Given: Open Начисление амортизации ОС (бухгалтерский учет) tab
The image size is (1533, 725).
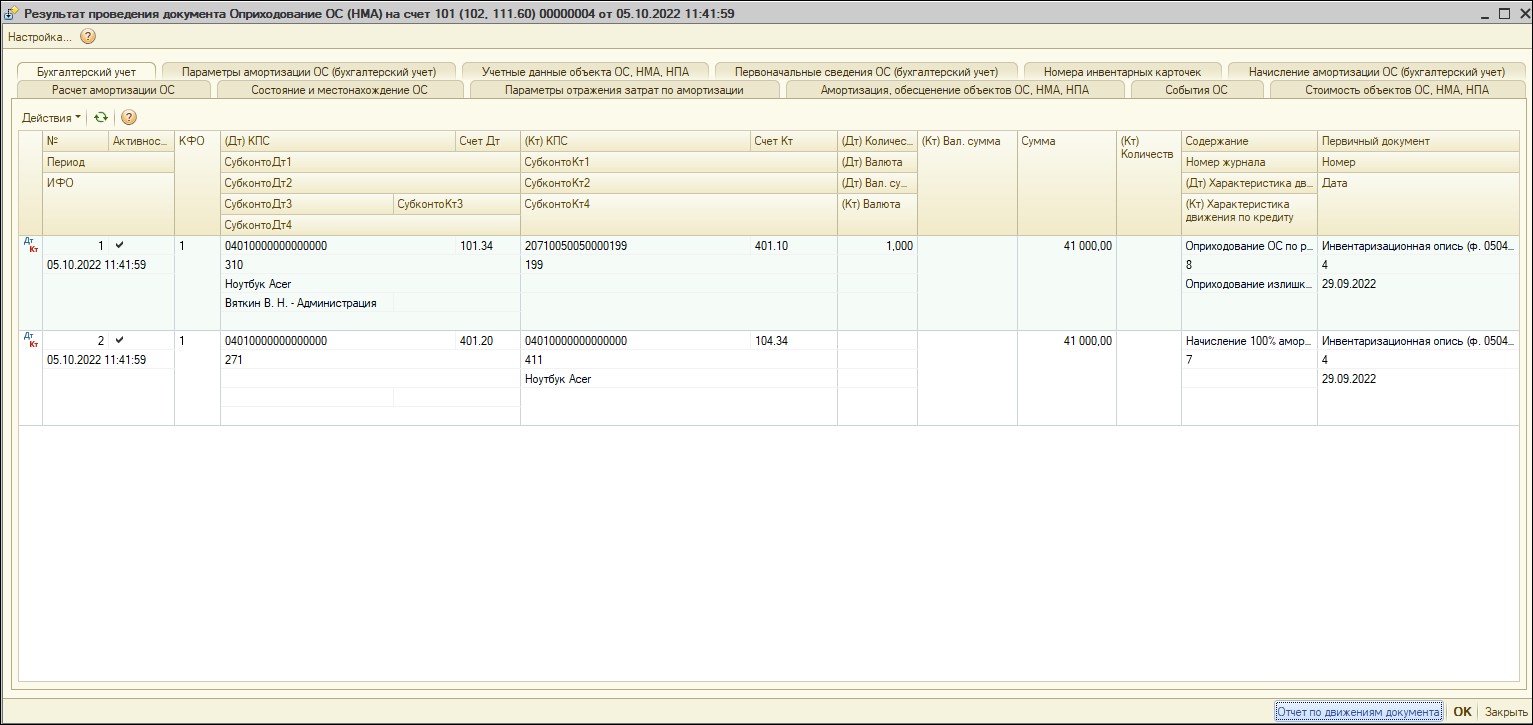Looking at the screenshot, I should point(1377,72).
